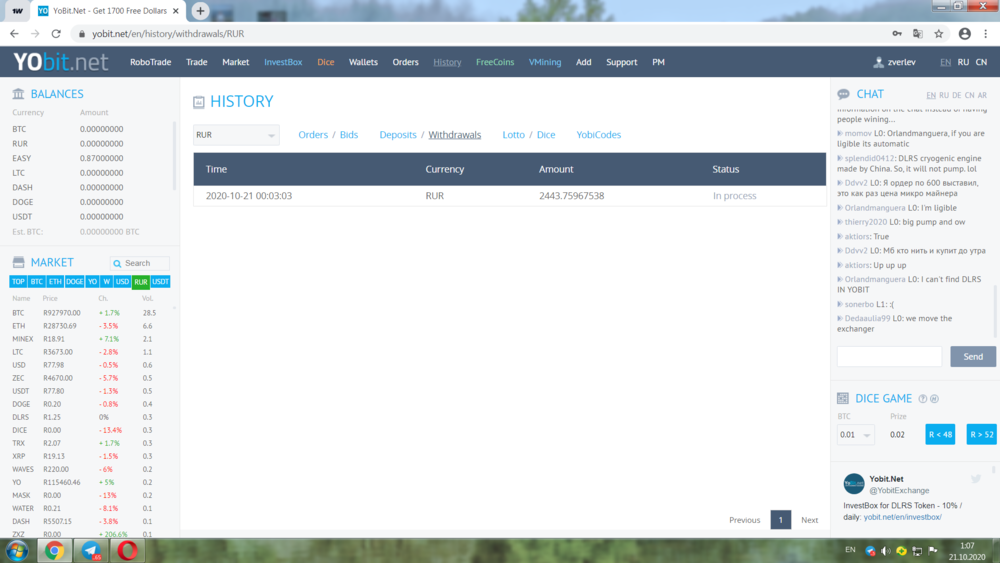Click the second round icon beside Dice Game help
Image resolution: width=1000 pixels, height=563 pixels.
coord(934,398)
